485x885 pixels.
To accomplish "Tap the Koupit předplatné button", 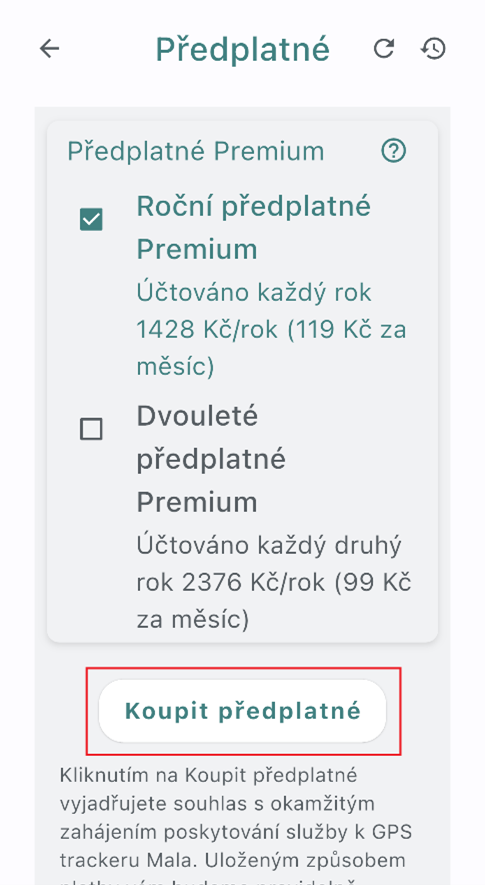I will 242,711.
